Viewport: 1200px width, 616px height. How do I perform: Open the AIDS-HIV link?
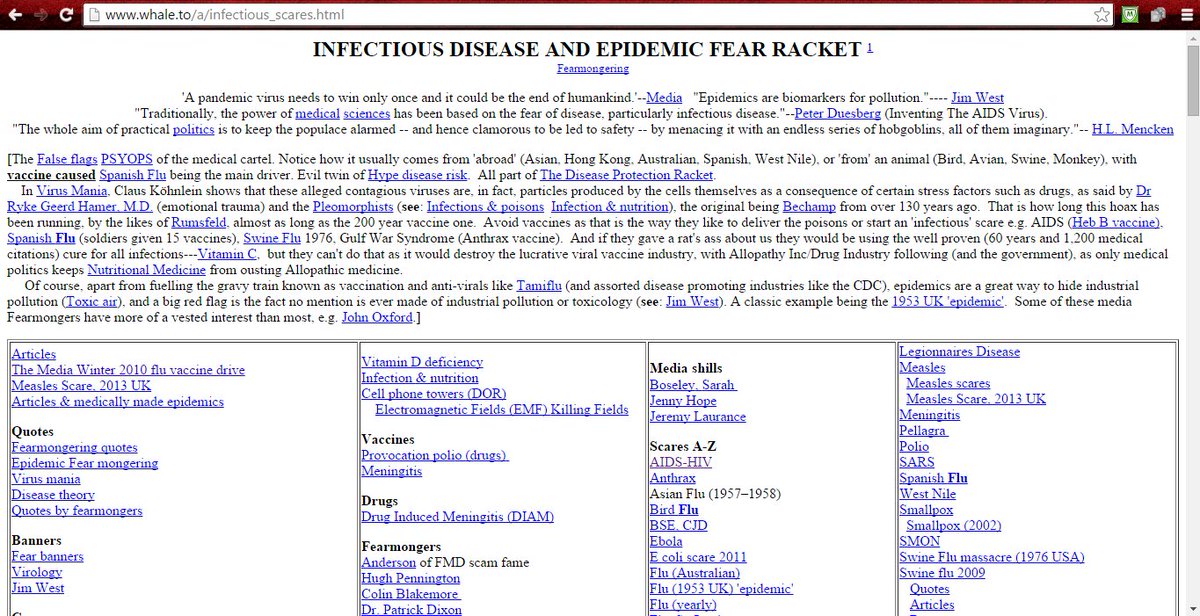pos(681,463)
